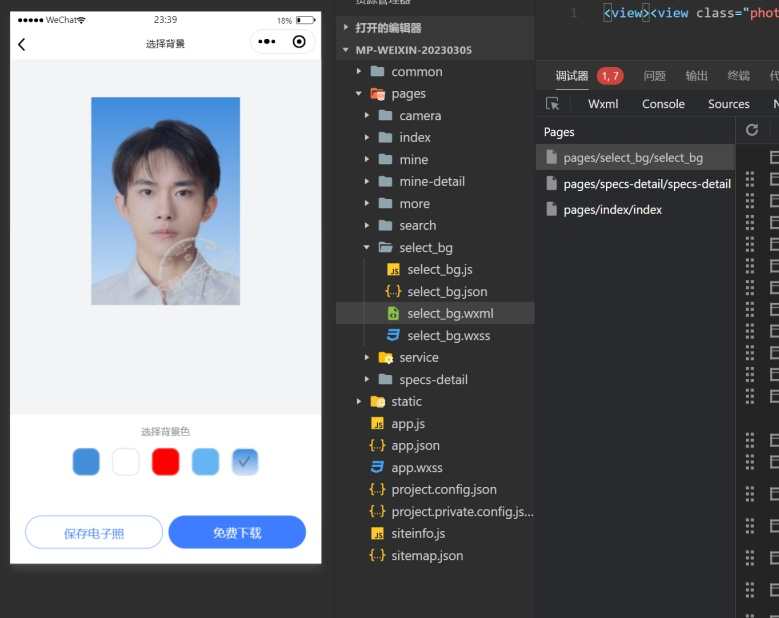Click page icon beside pages/index/index
The height and width of the screenshot is (618, 779).
pos(551,210)
